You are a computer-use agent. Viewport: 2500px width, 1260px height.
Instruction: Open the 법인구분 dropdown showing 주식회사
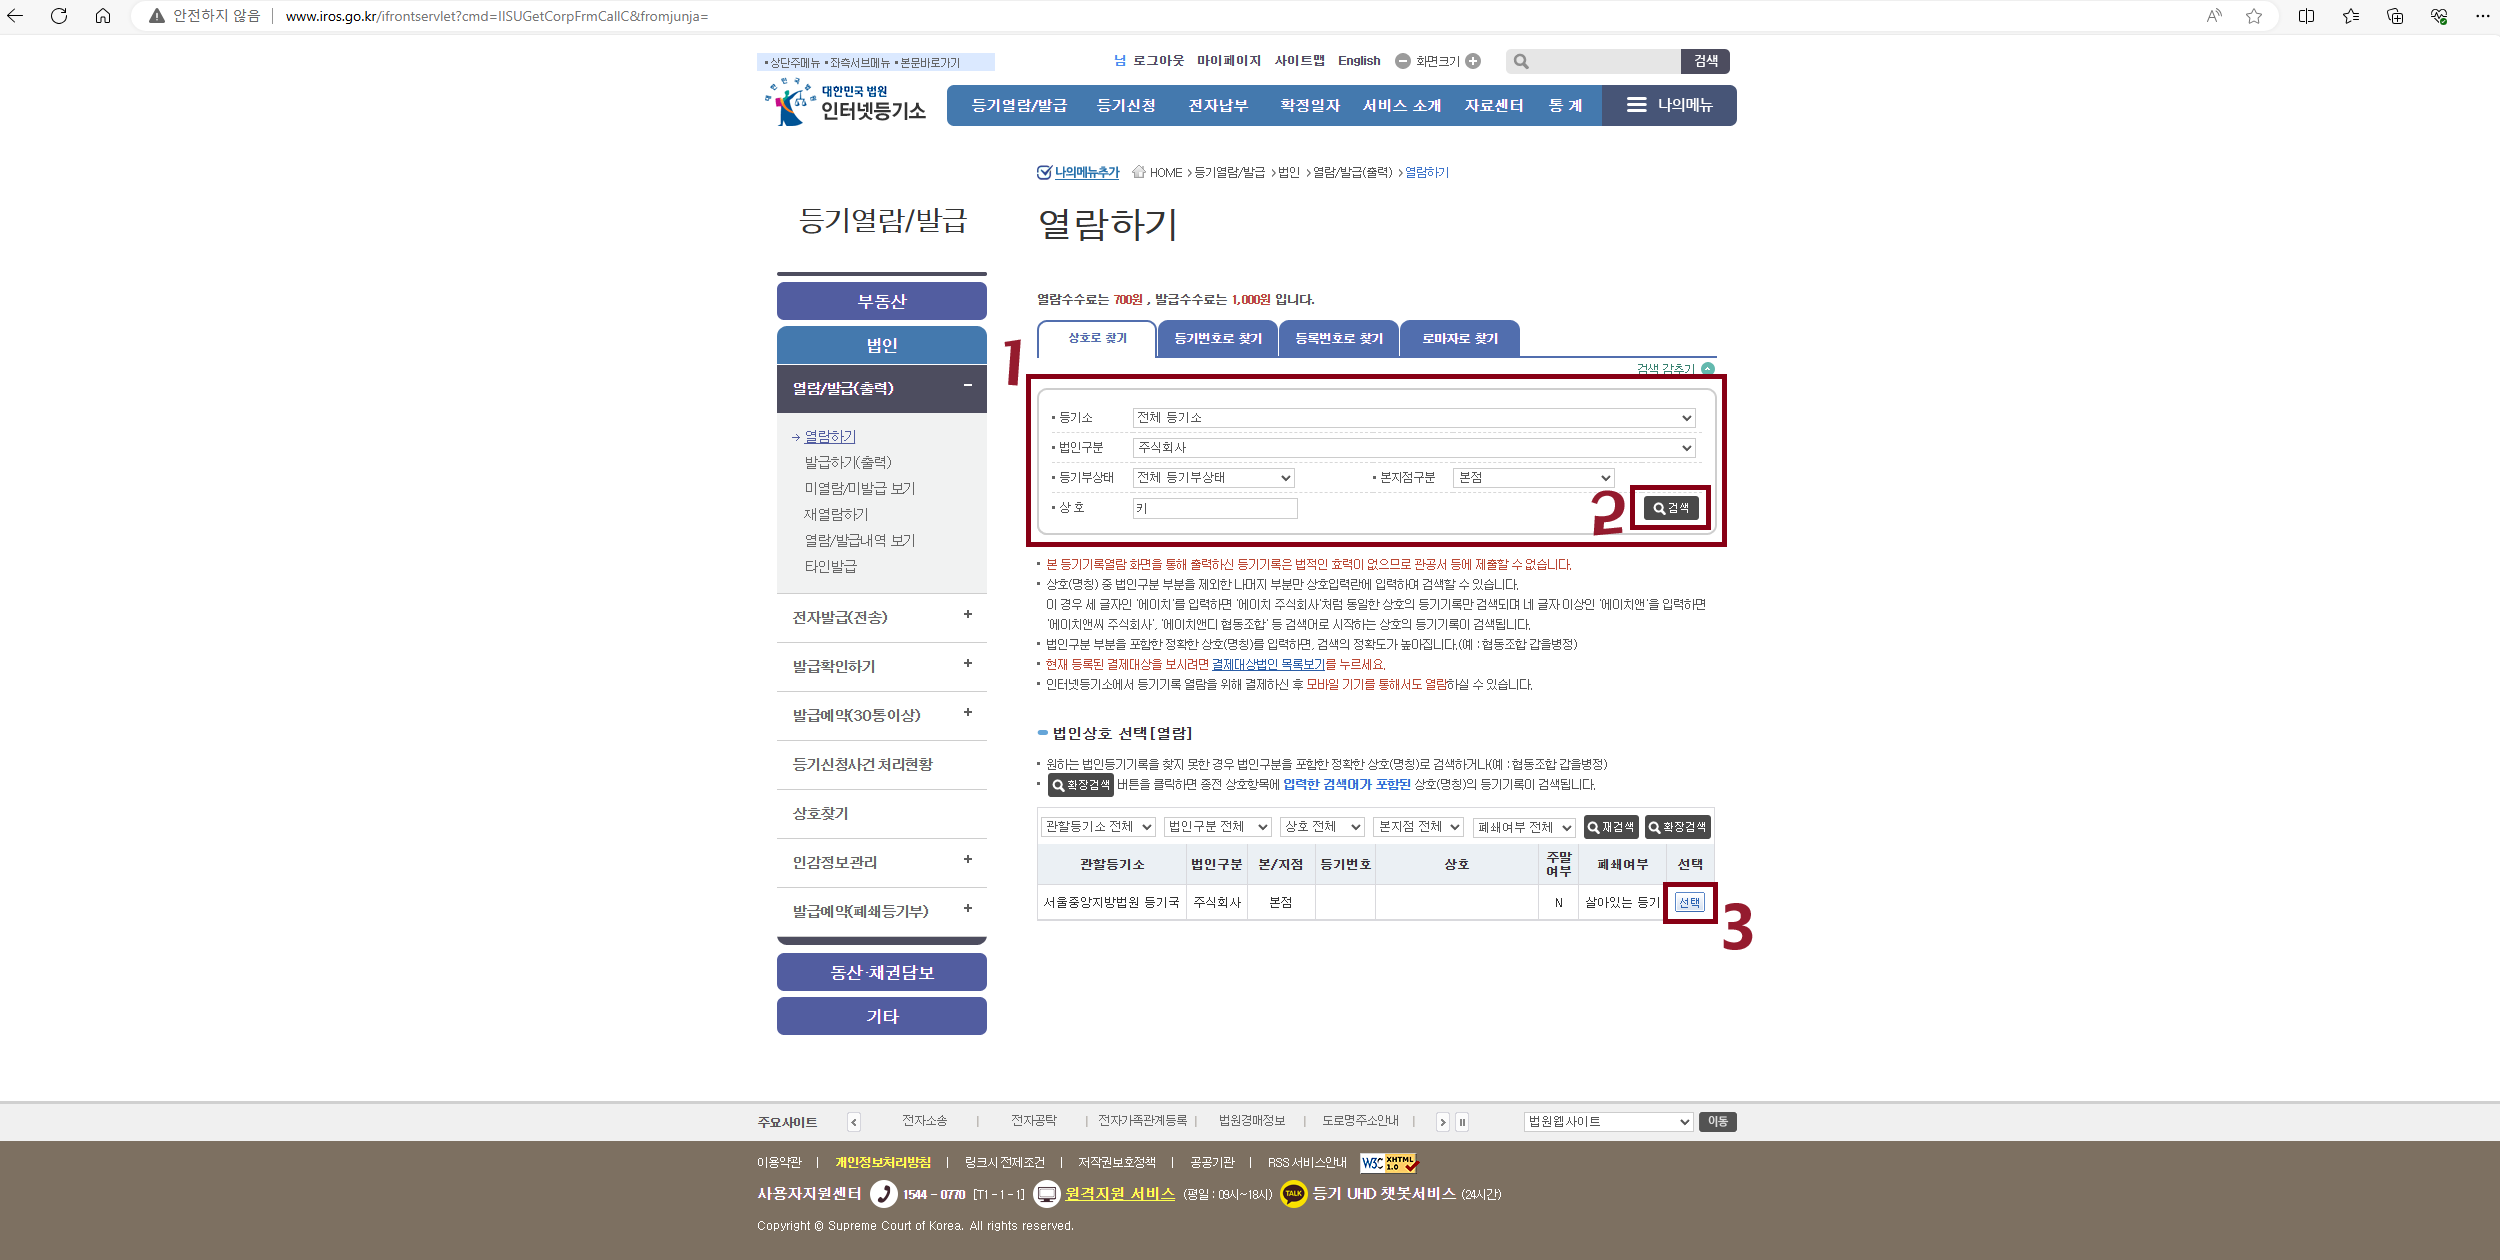1413,448
